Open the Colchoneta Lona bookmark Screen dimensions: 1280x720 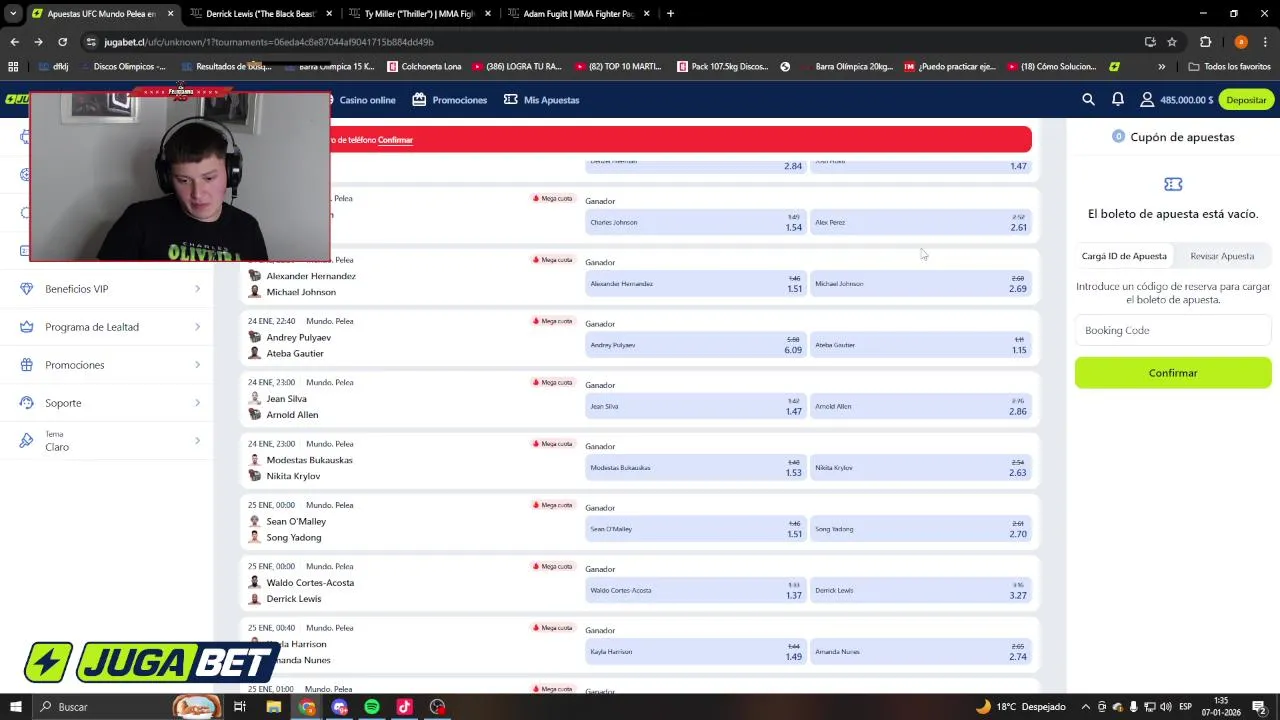click(424, 67)
